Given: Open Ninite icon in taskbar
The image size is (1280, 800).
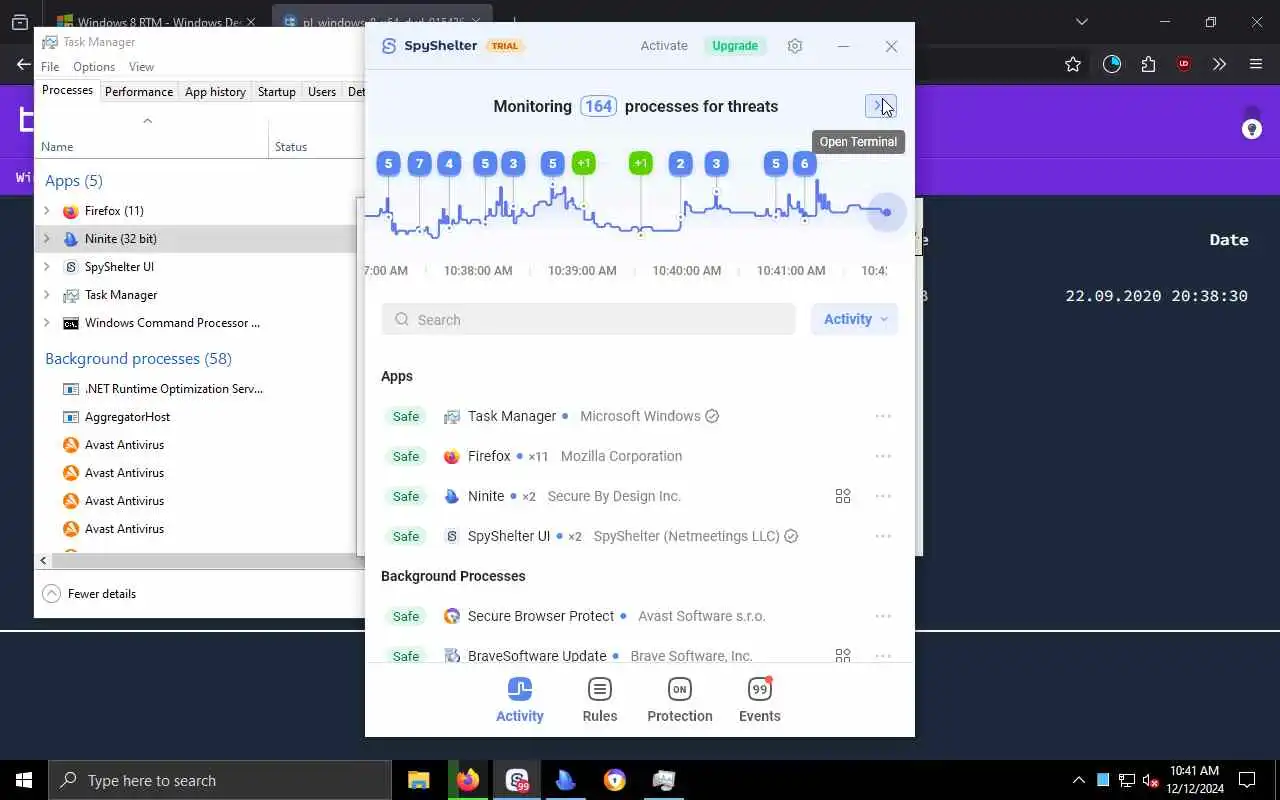Looking at the screenshot, I should pos(566,780).
